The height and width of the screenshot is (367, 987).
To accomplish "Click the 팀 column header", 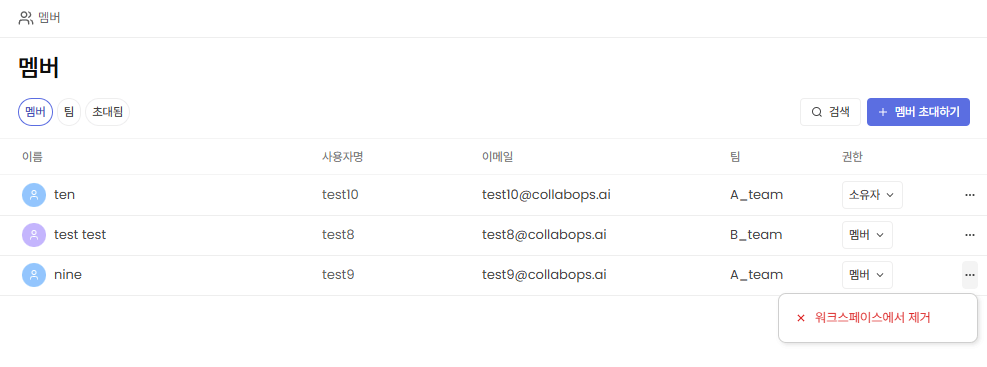I will [735, 157].
